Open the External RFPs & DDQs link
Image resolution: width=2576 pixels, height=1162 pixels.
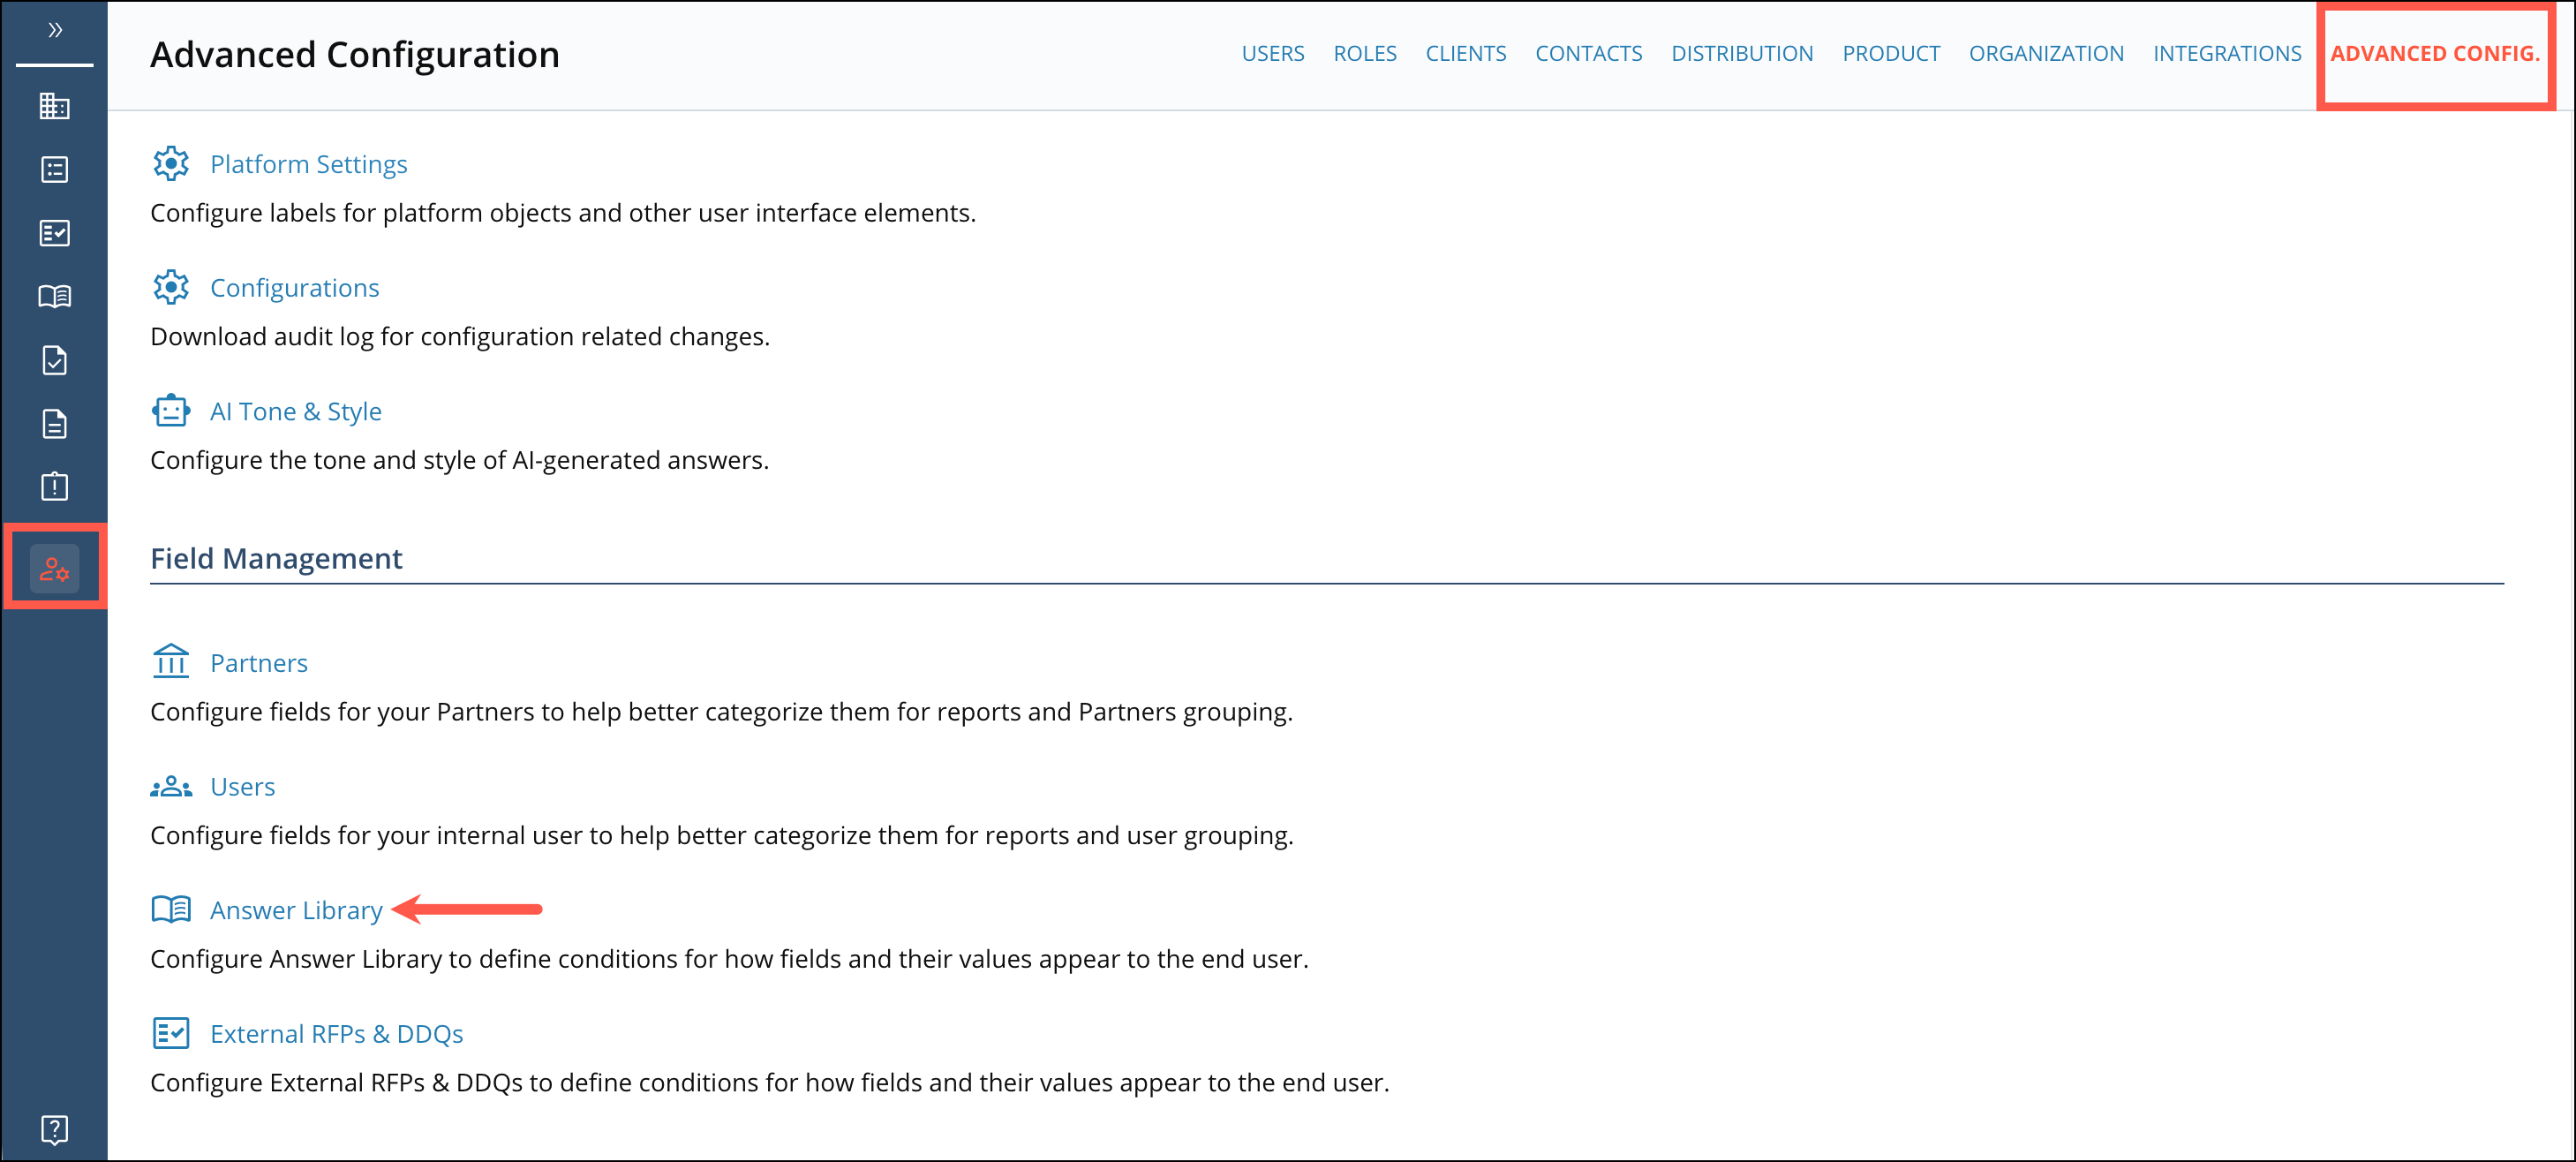point(336,1034)
